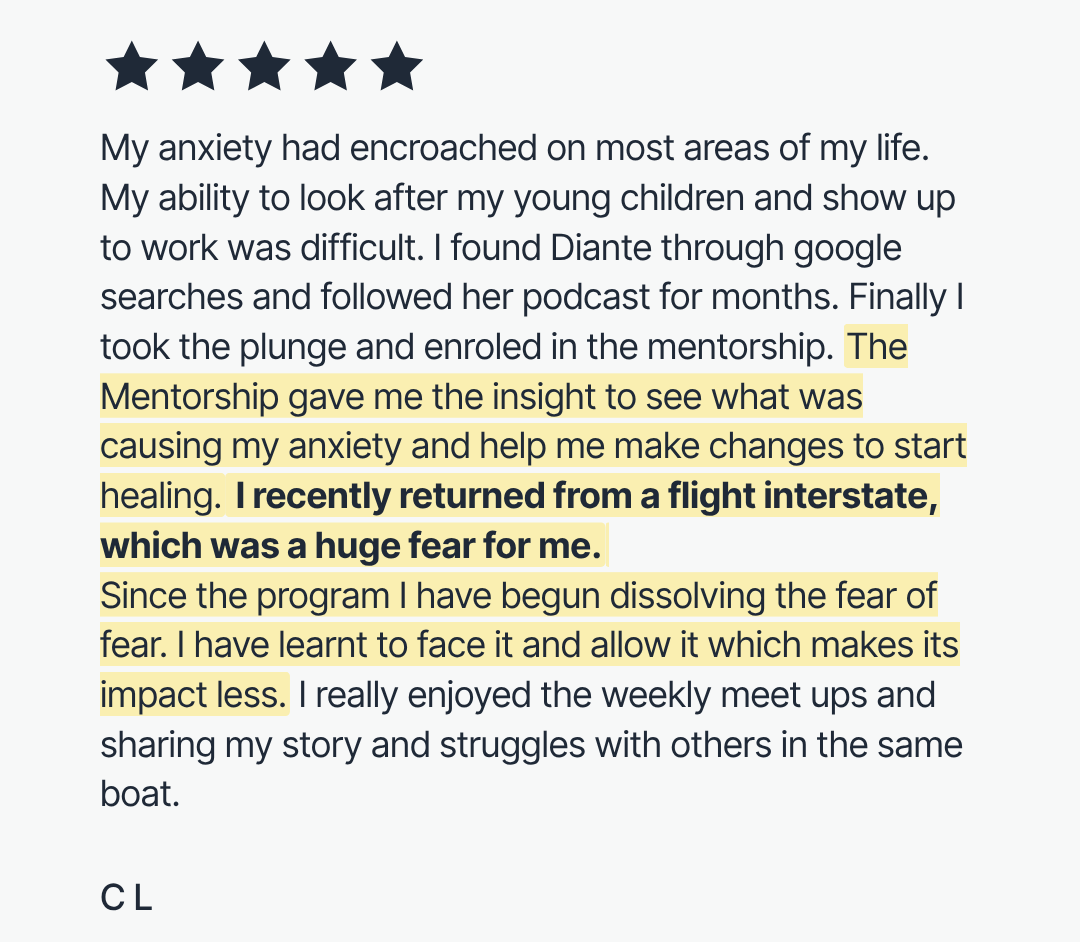This screenshot has width=1080, height=942.
Task: Click the word 'podcast' in the review
Action: [585, 298]
